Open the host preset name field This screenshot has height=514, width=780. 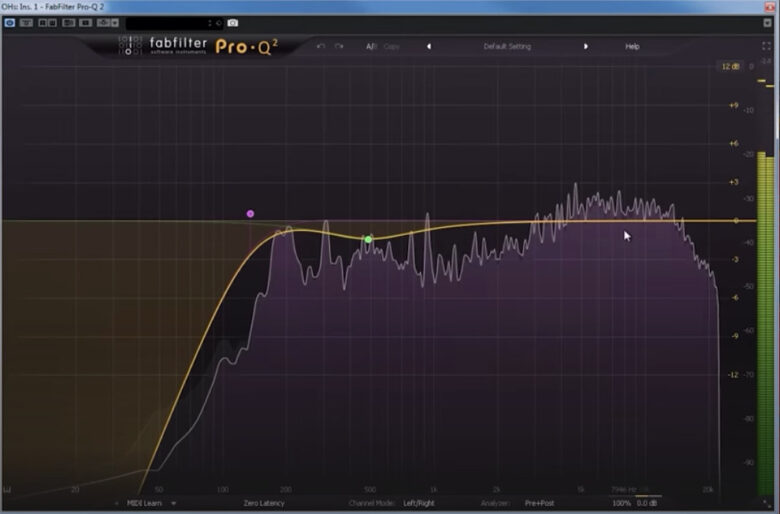(175, 23)
